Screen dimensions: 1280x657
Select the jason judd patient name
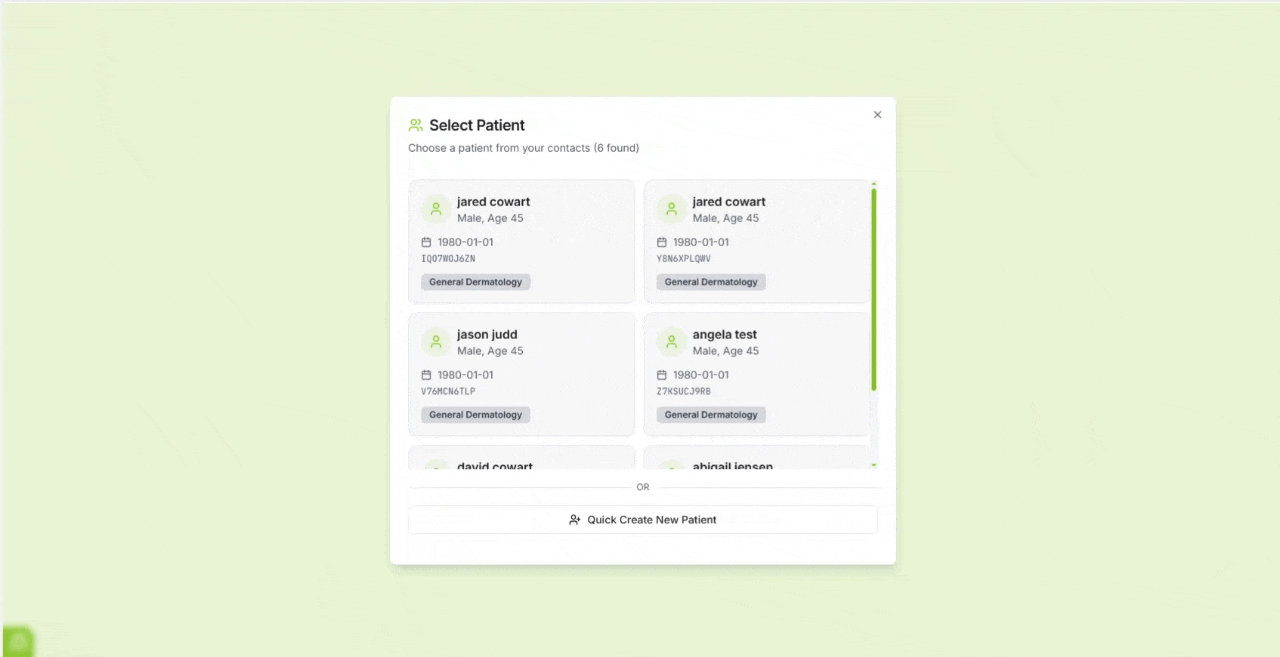pyautogui.click(x=487, y=334)
